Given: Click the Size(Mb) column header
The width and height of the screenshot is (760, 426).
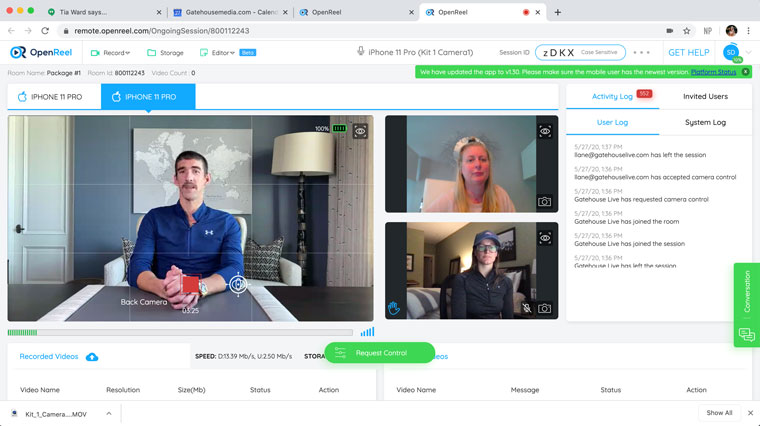Looking at the screenshot, I should point(191,390).
